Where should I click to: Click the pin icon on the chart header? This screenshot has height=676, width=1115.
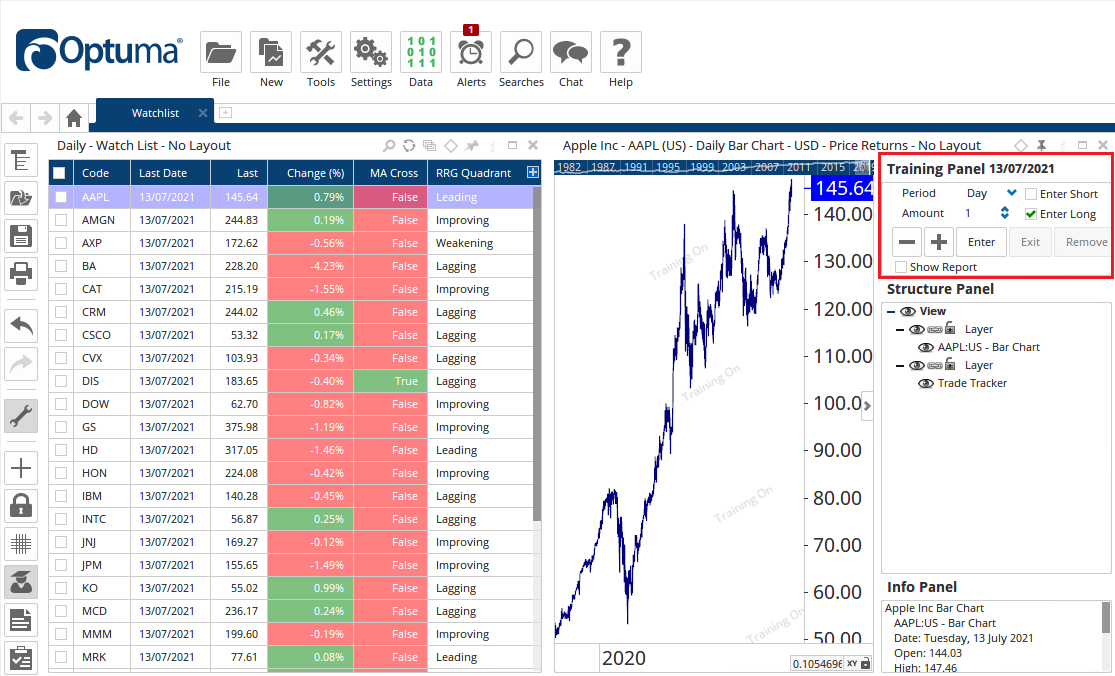1041,146
